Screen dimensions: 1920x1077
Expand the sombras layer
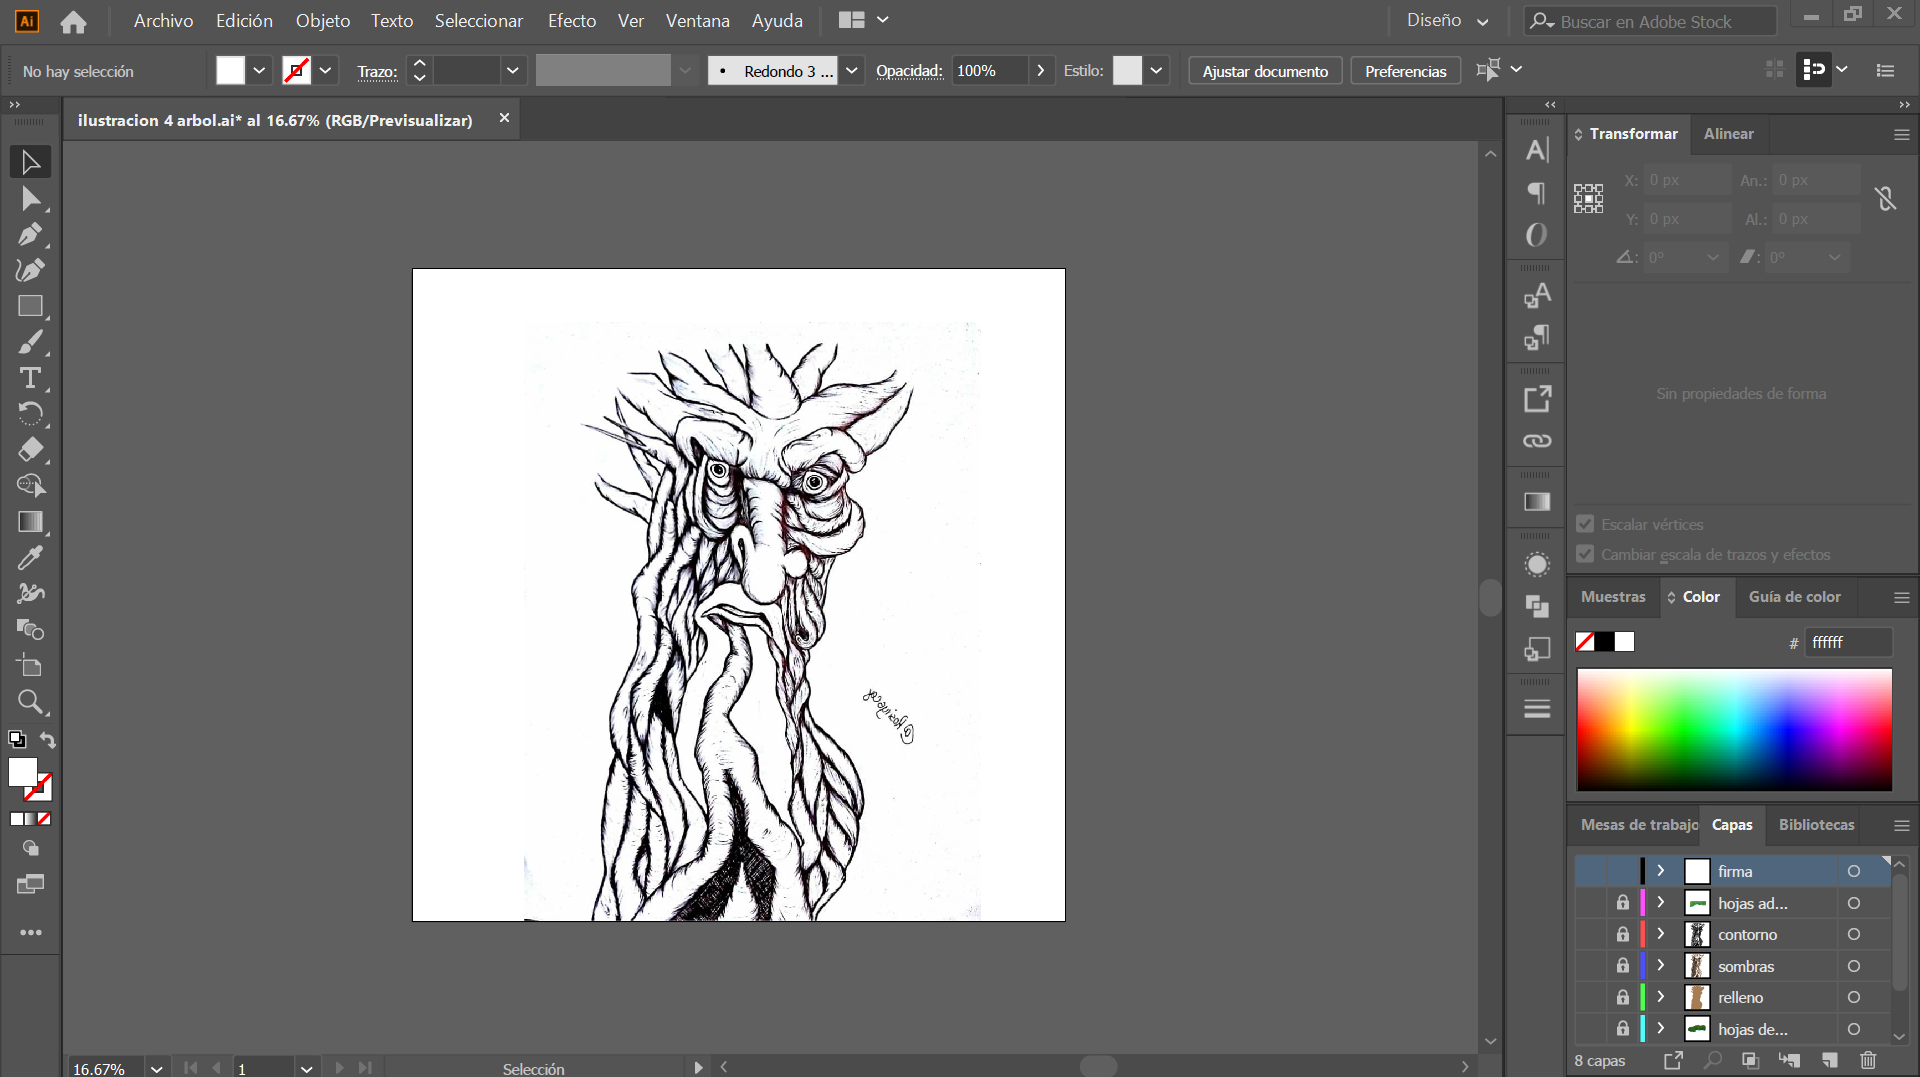1661,966
